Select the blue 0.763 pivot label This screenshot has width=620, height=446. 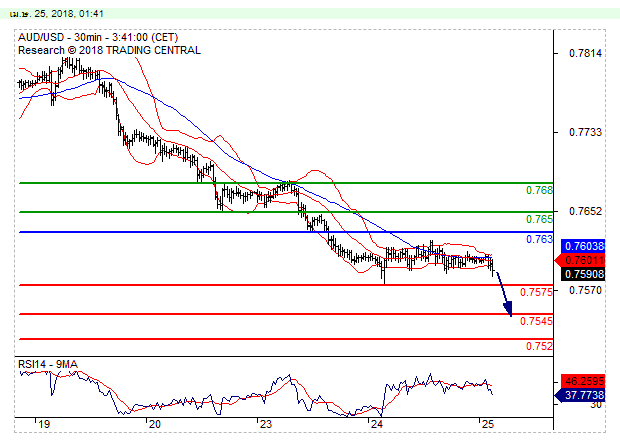(x=539, y=239)
